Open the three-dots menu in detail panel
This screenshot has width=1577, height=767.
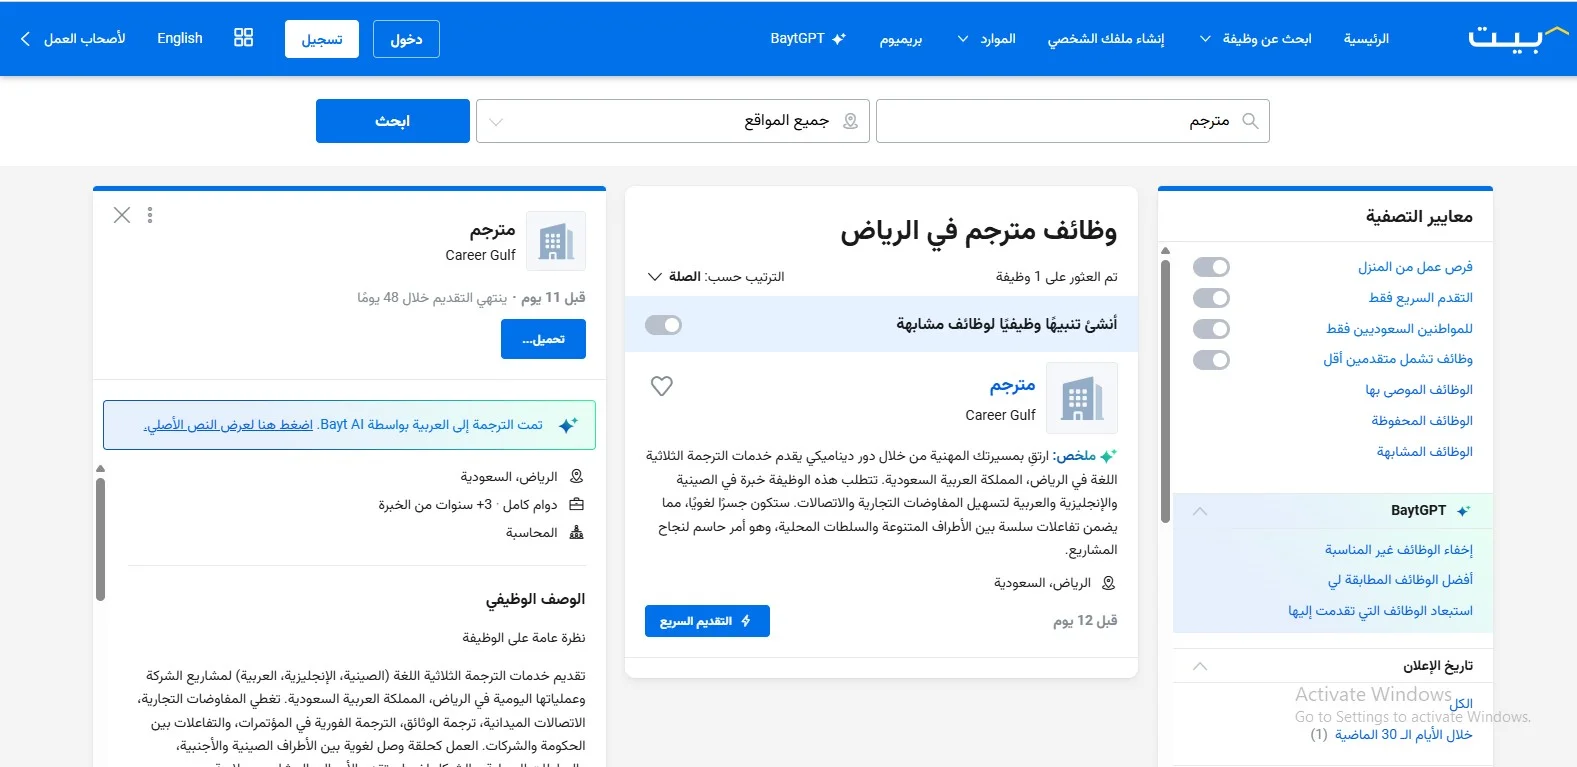150,215
